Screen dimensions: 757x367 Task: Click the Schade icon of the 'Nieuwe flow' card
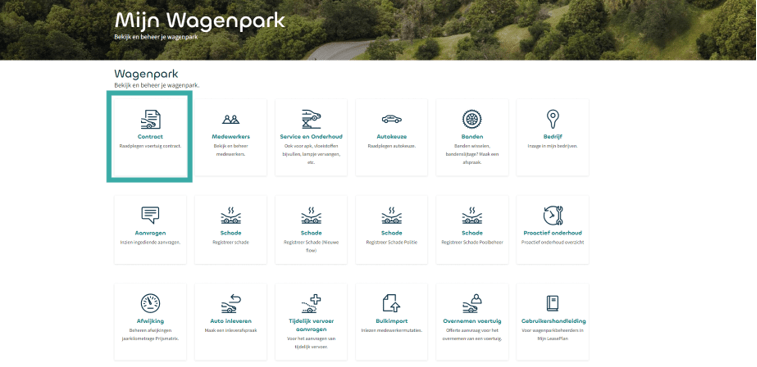[311, 215]
